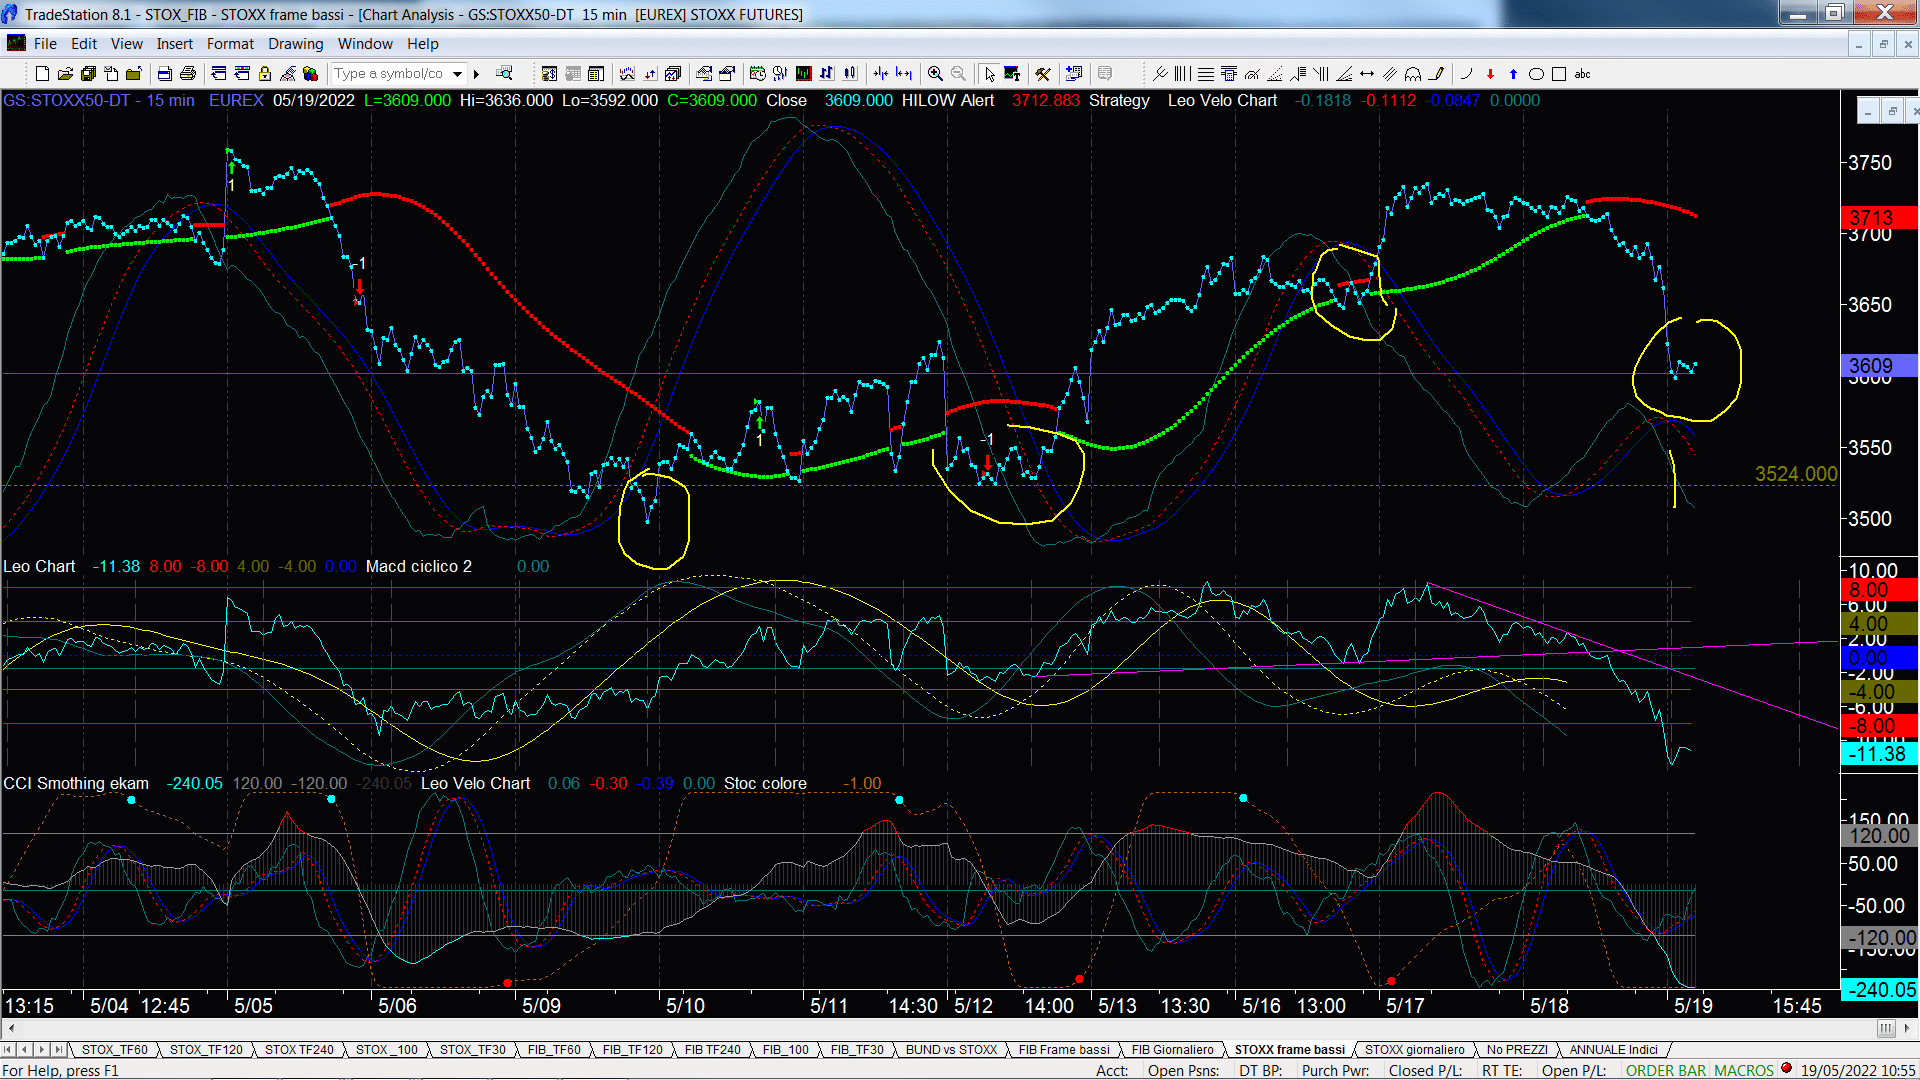Open the Help menu
Image resolution: width=1920 pixels, height=1080 pixels.
tap(422, 44)
